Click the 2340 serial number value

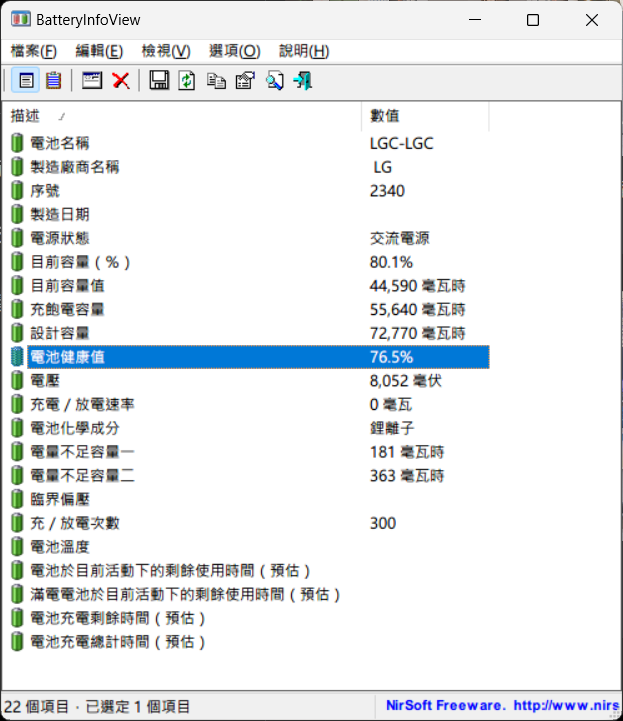pyautogui.click(x=387, y=191)
